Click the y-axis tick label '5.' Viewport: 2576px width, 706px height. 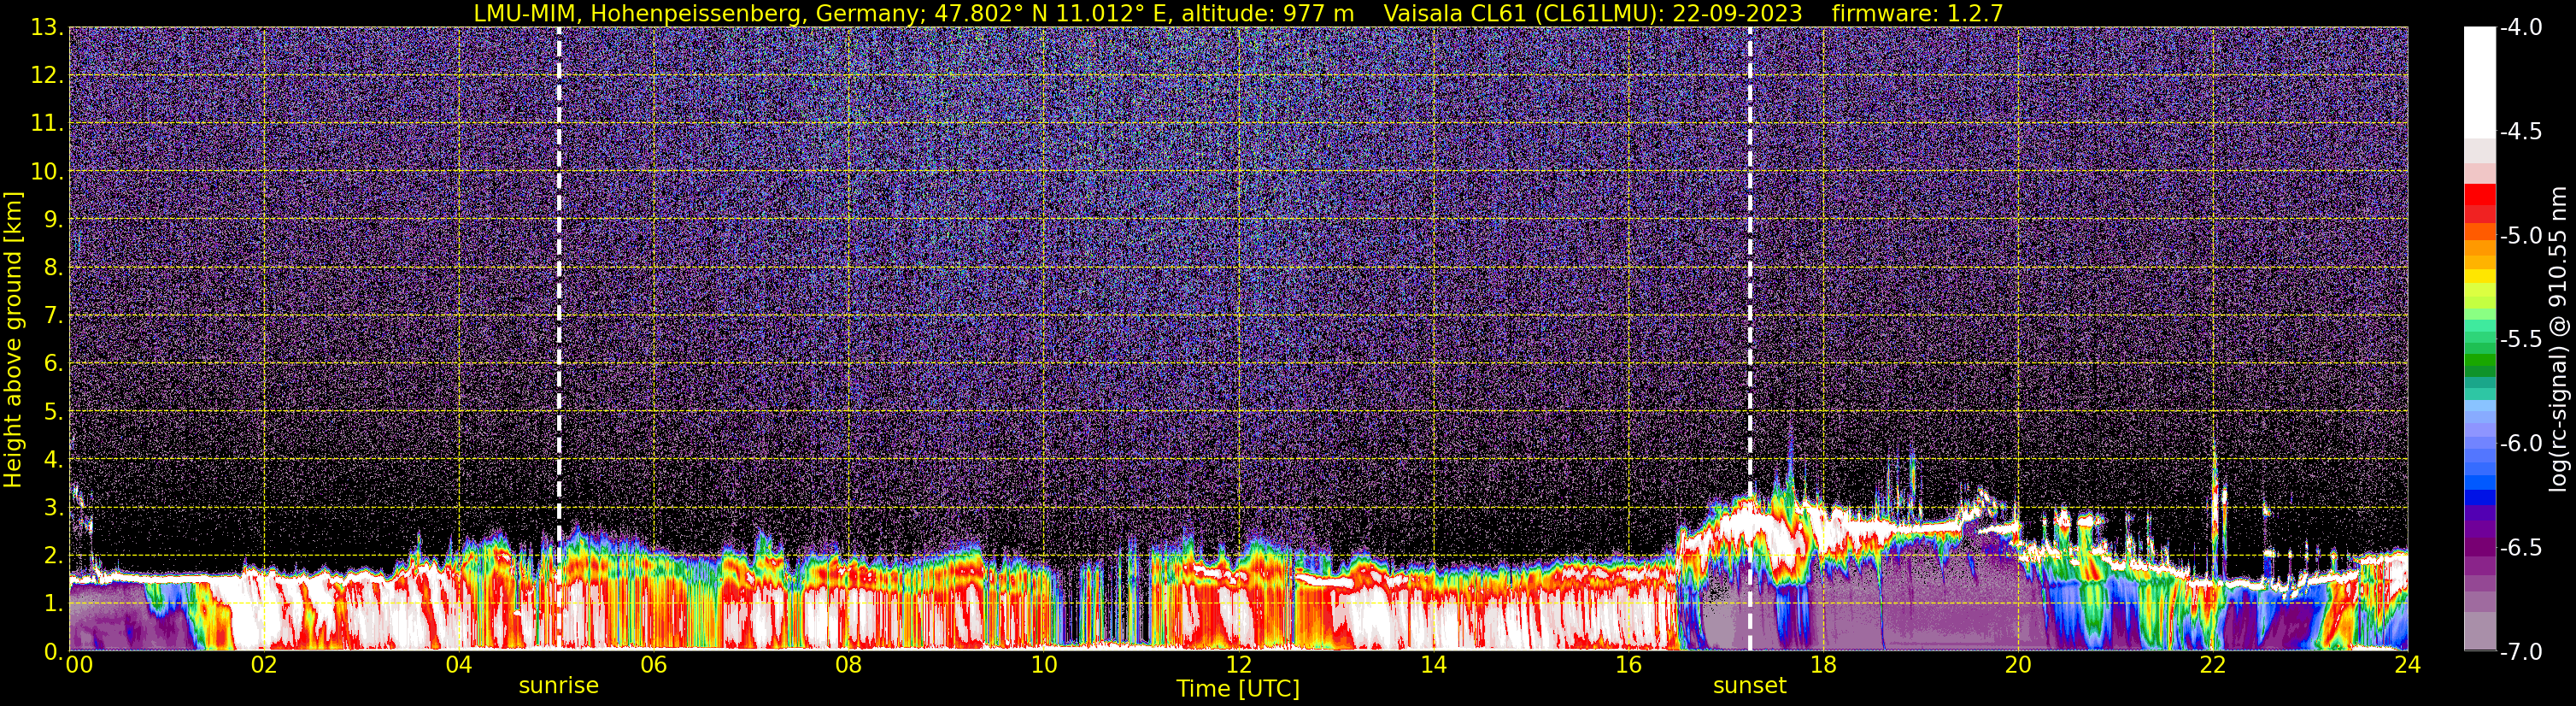coord(53,412)
